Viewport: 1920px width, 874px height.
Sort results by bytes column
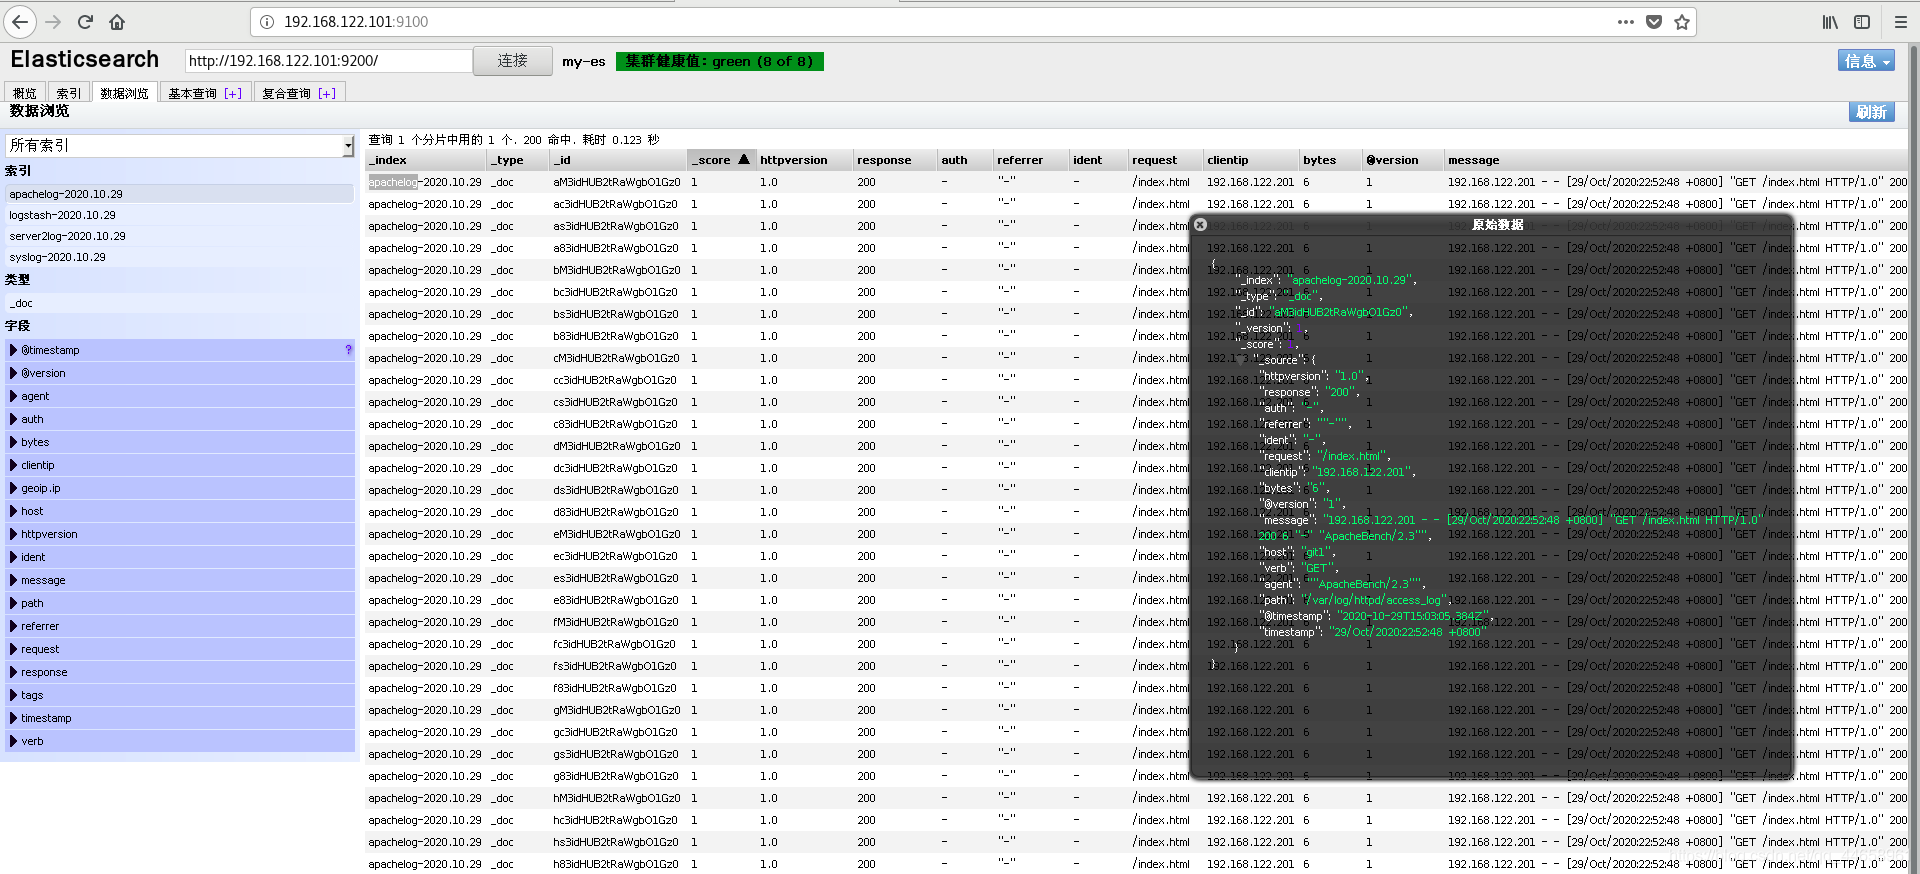tap(1331, 160)
